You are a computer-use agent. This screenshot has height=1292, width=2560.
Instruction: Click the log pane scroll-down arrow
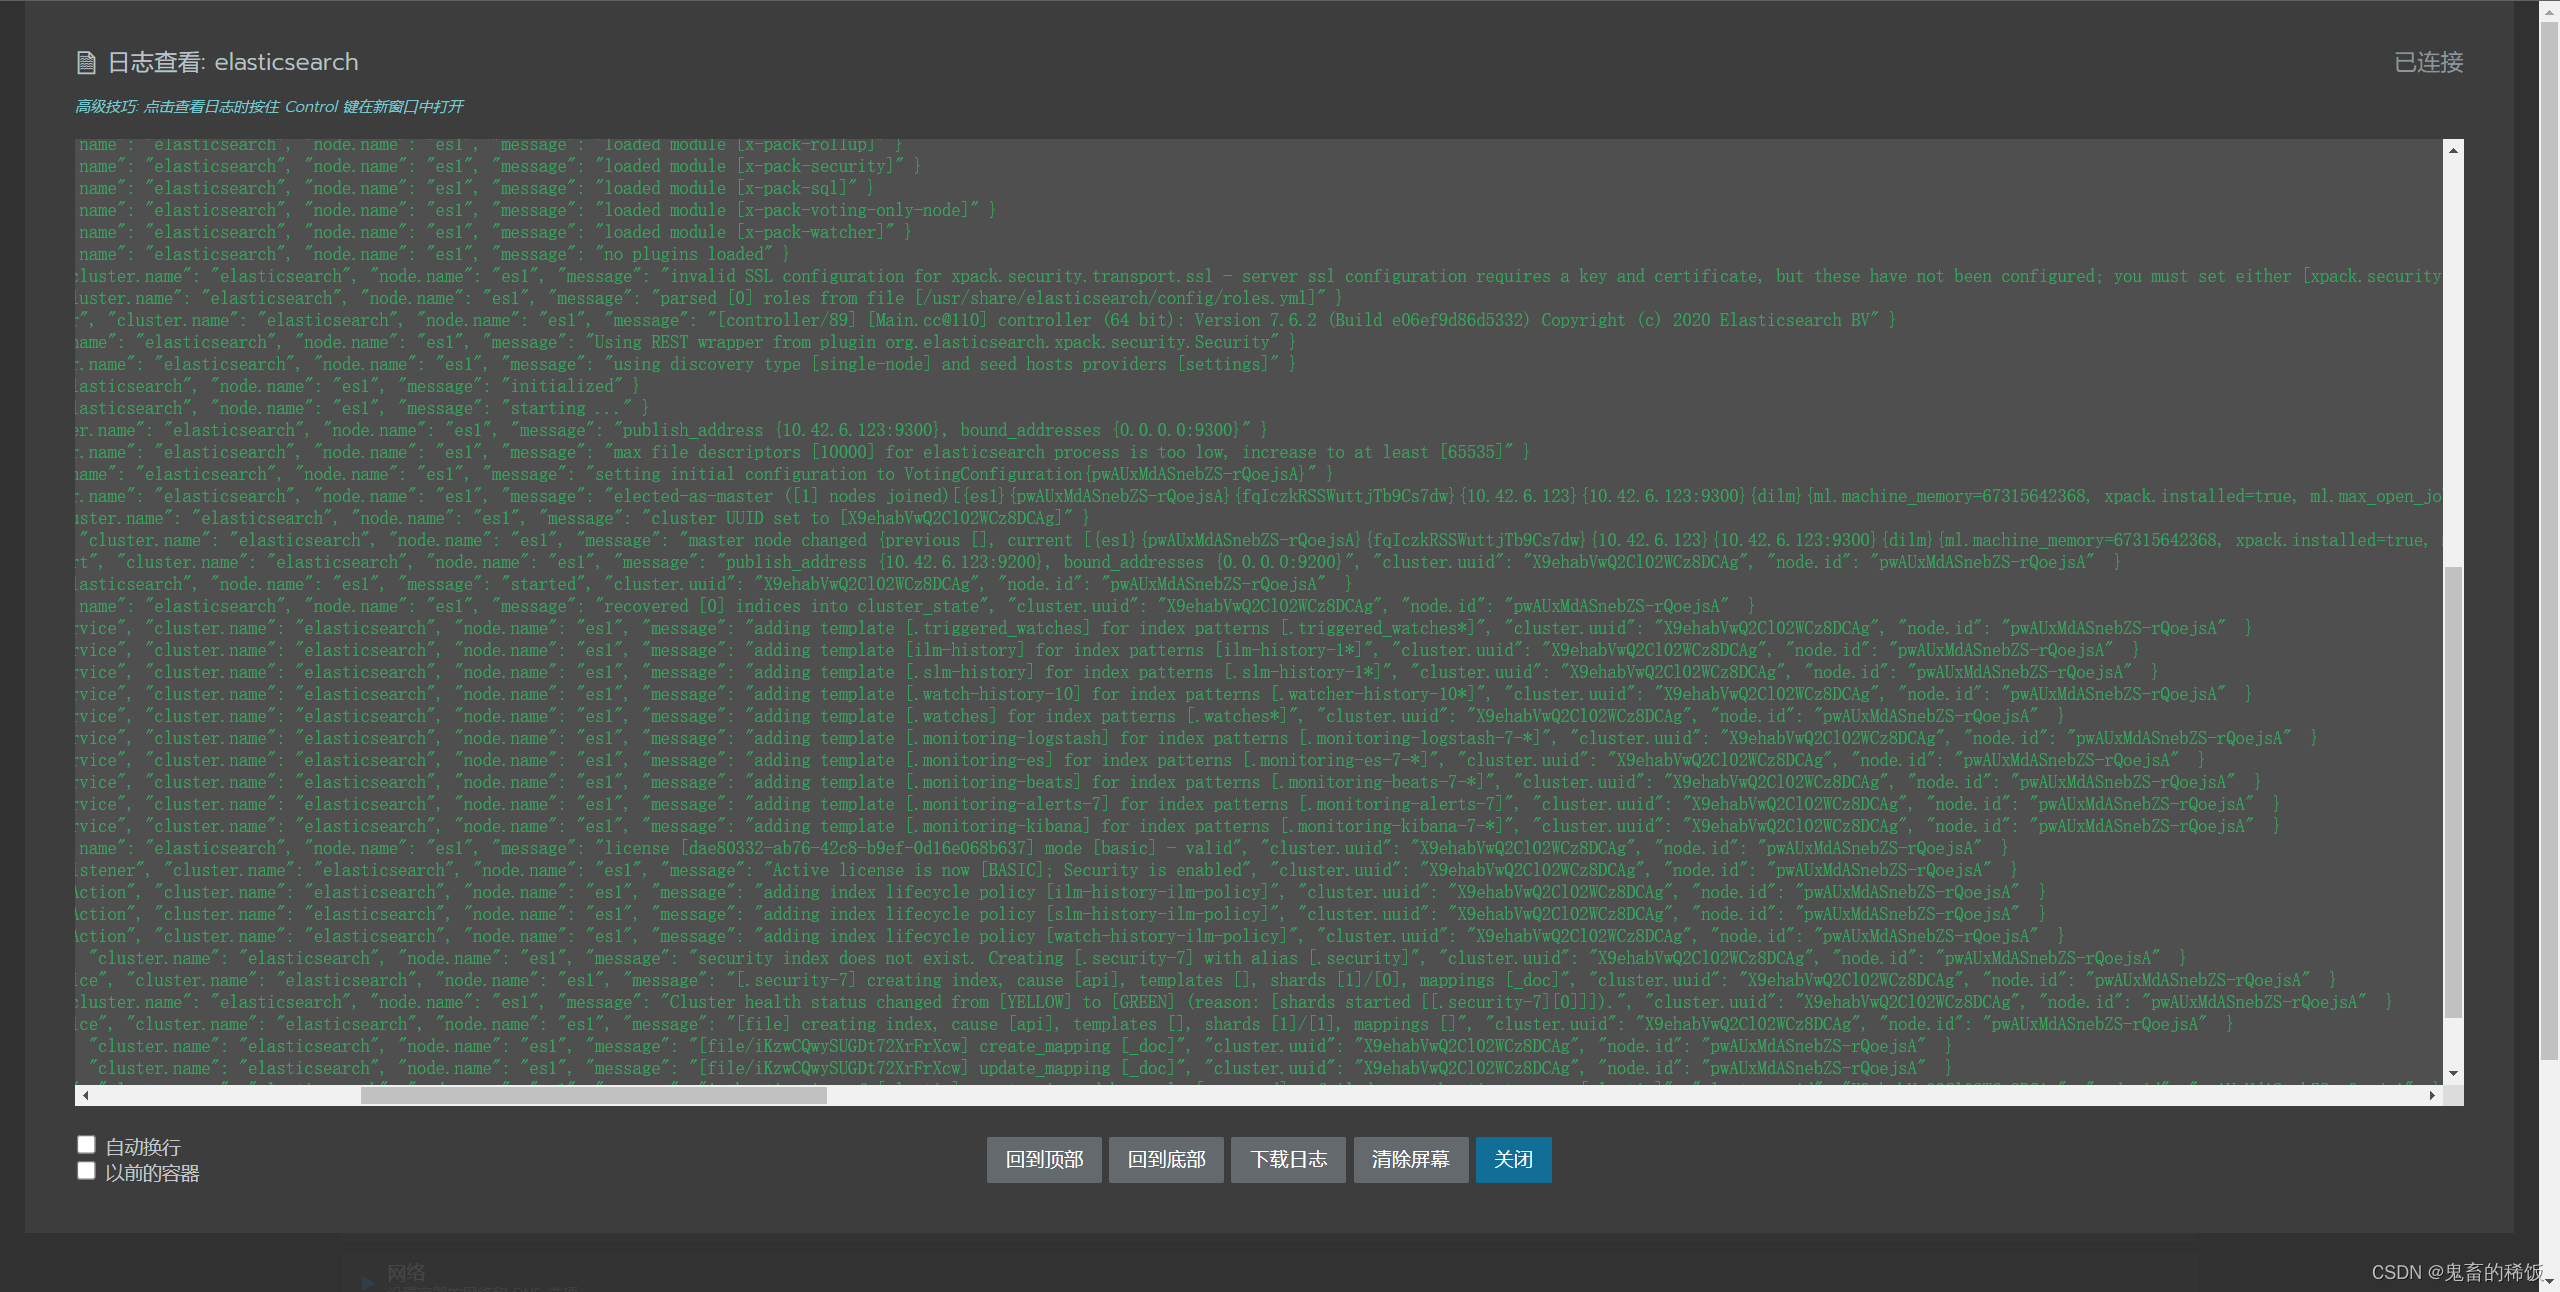[x=2453, y=1073]
